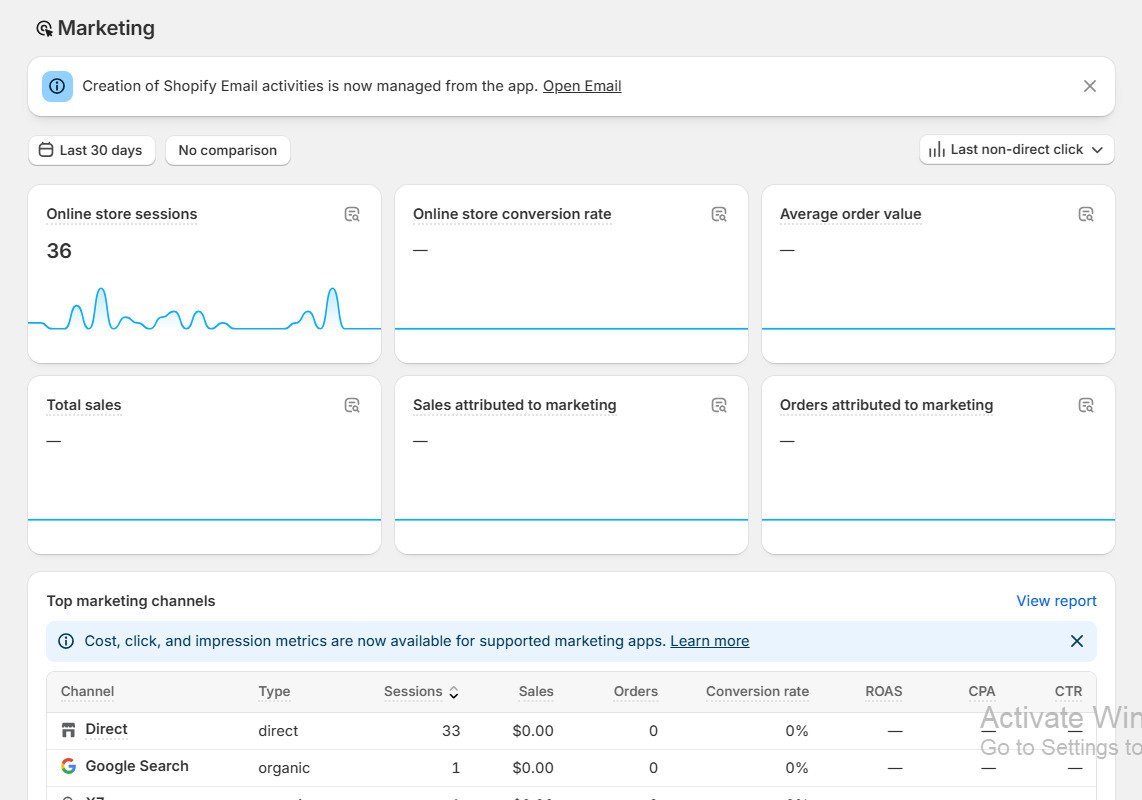Open Email via the banner link
The height and width of the screenshot is (800, 1142).
point(581,86)
